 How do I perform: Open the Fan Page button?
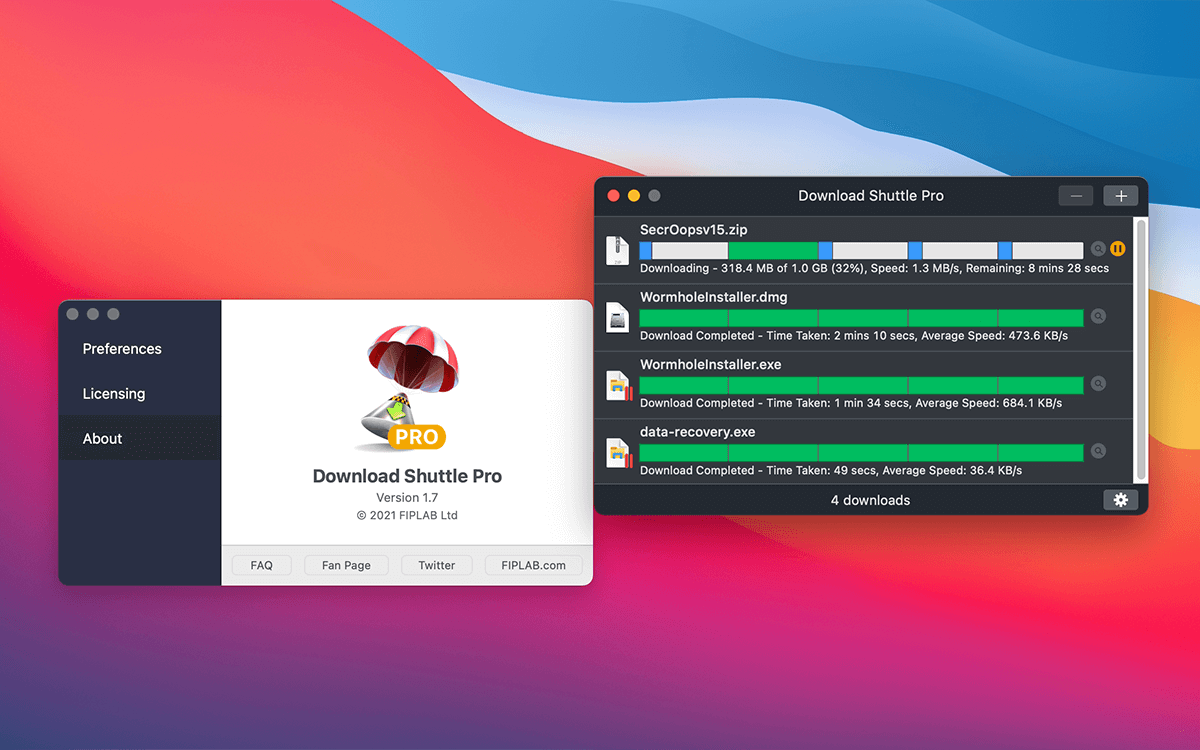click(x=346, y=565)
